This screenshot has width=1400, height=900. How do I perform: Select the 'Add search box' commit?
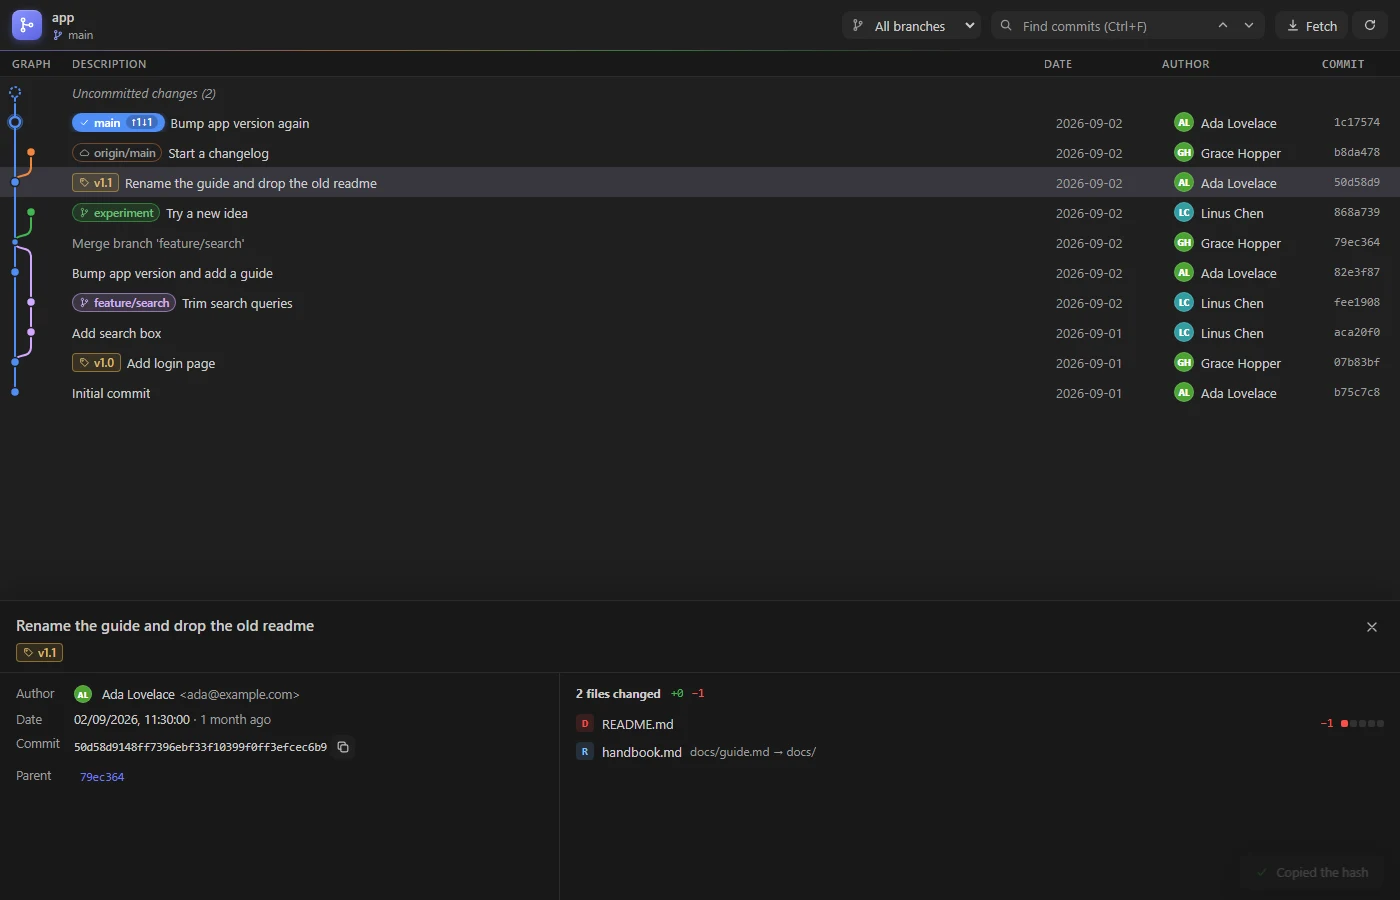coord(700,333)
